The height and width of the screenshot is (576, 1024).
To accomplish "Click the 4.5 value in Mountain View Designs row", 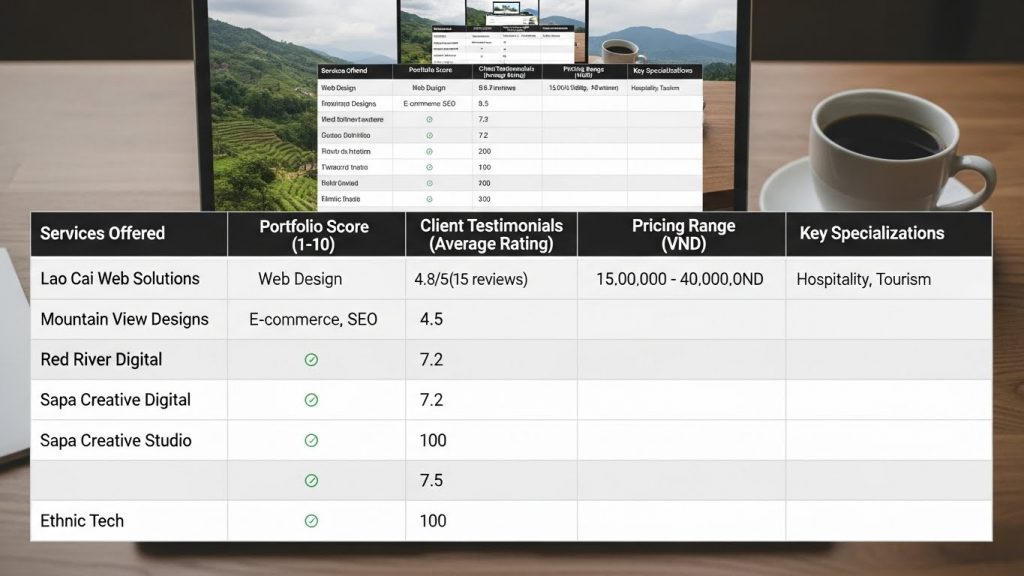I will (x=431, y=319).
